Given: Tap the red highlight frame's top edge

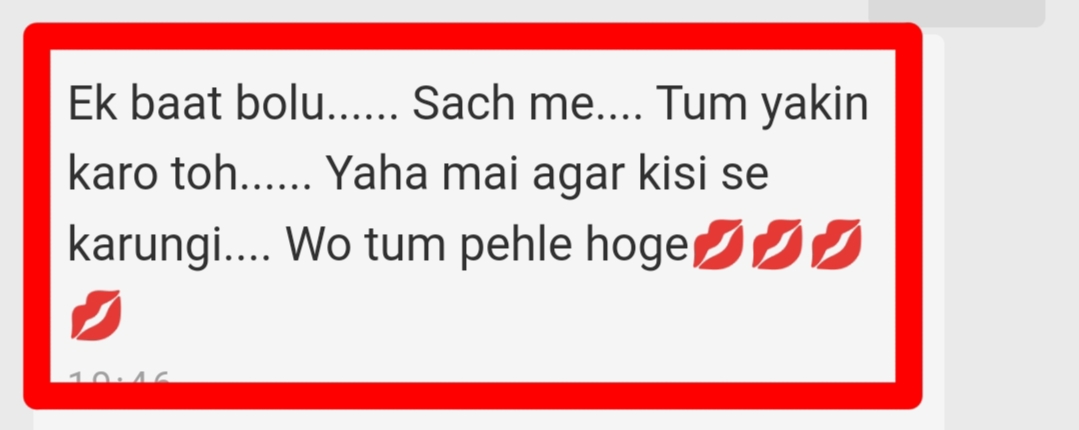Looking at the screenshot, I should [x=473, y=36].
